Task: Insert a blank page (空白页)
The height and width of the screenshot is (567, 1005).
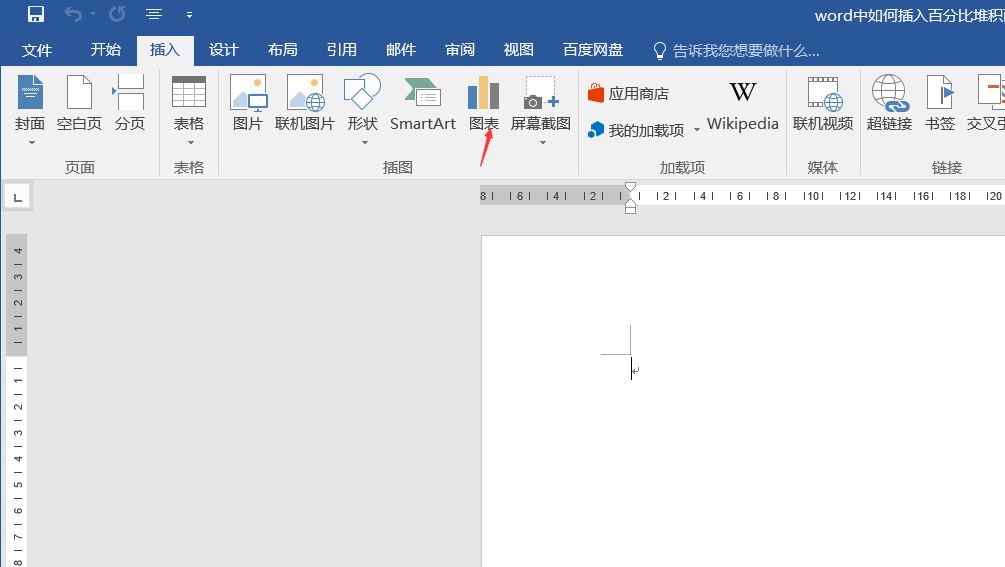Action: [x=79, y=104]
